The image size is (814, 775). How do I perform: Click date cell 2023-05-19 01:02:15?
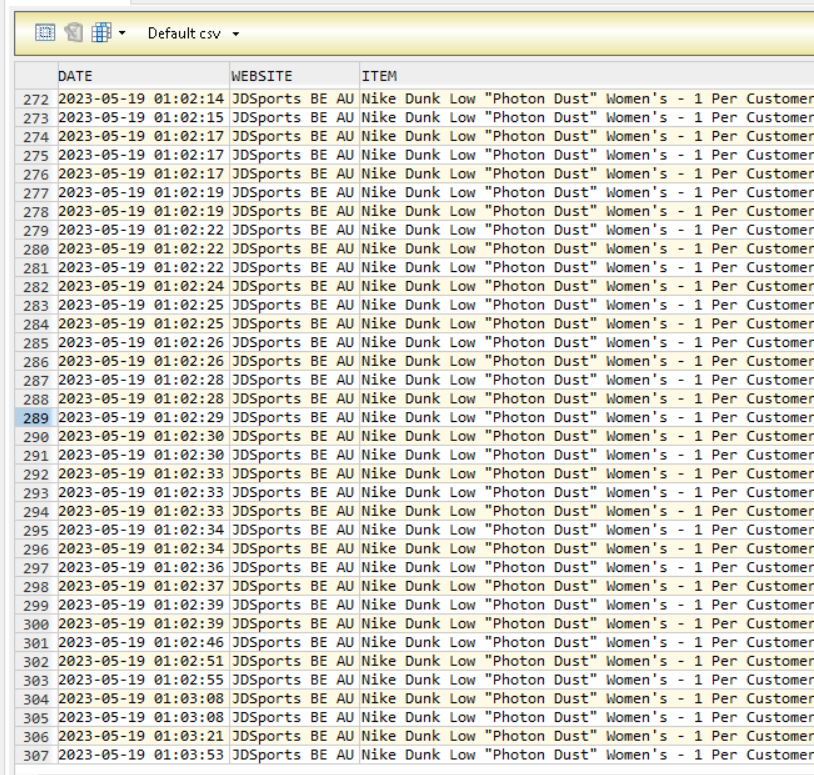[143, 117]
